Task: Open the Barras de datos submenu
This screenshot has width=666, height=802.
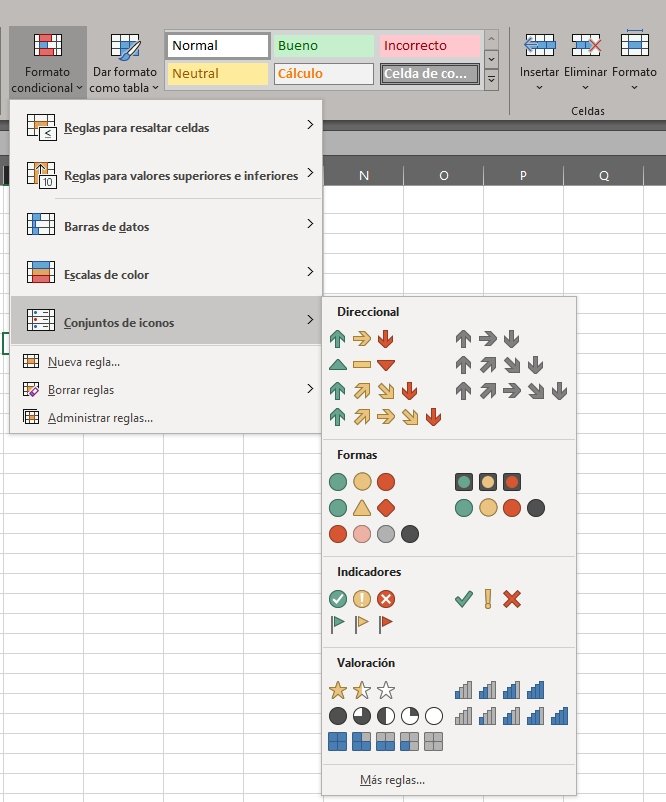Action: click(166, 226)
